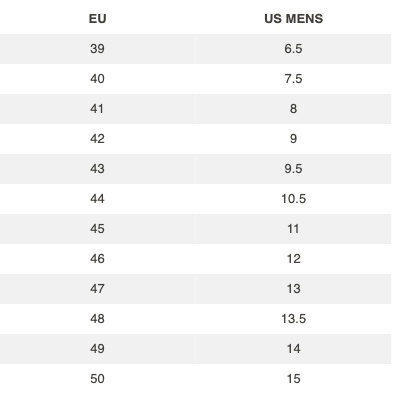393x394 pixels.
Task: Select US mens size 6.5 cell
Action: pos(293,49)
